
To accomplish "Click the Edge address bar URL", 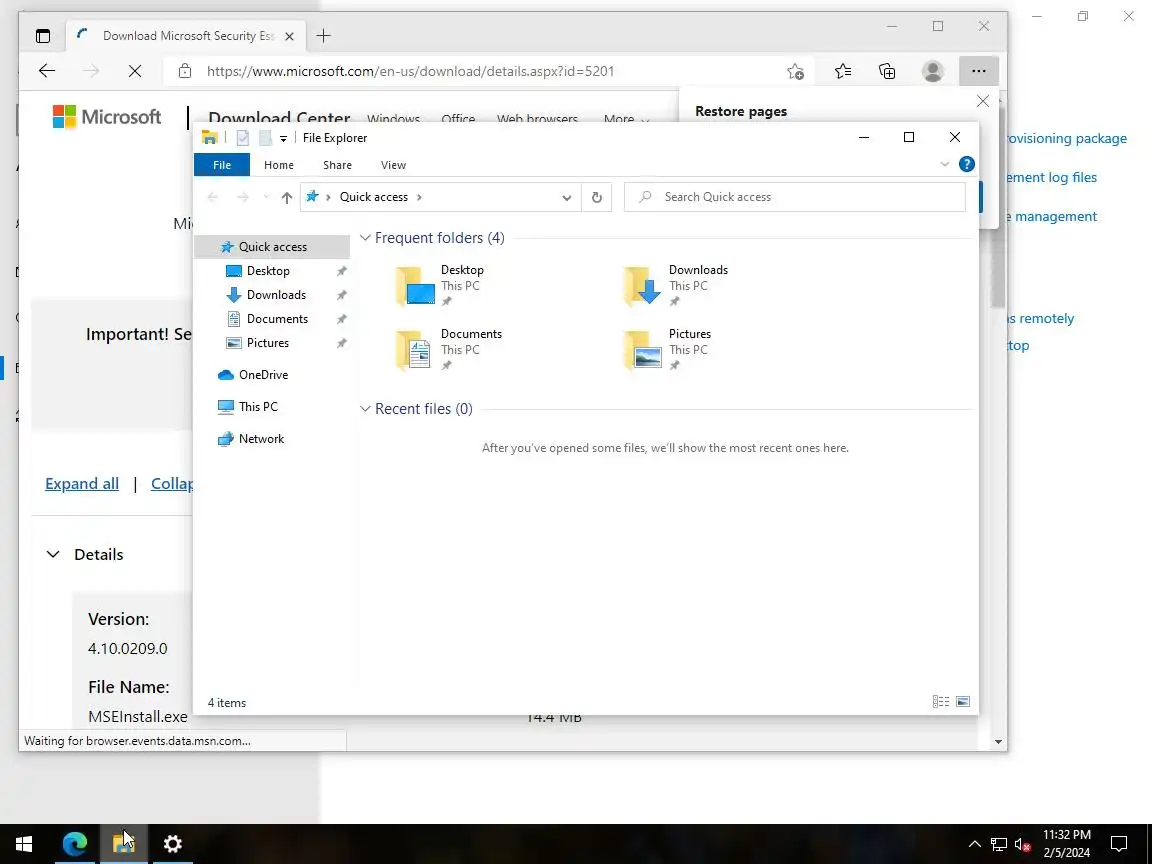I will (x=410, y=71).
